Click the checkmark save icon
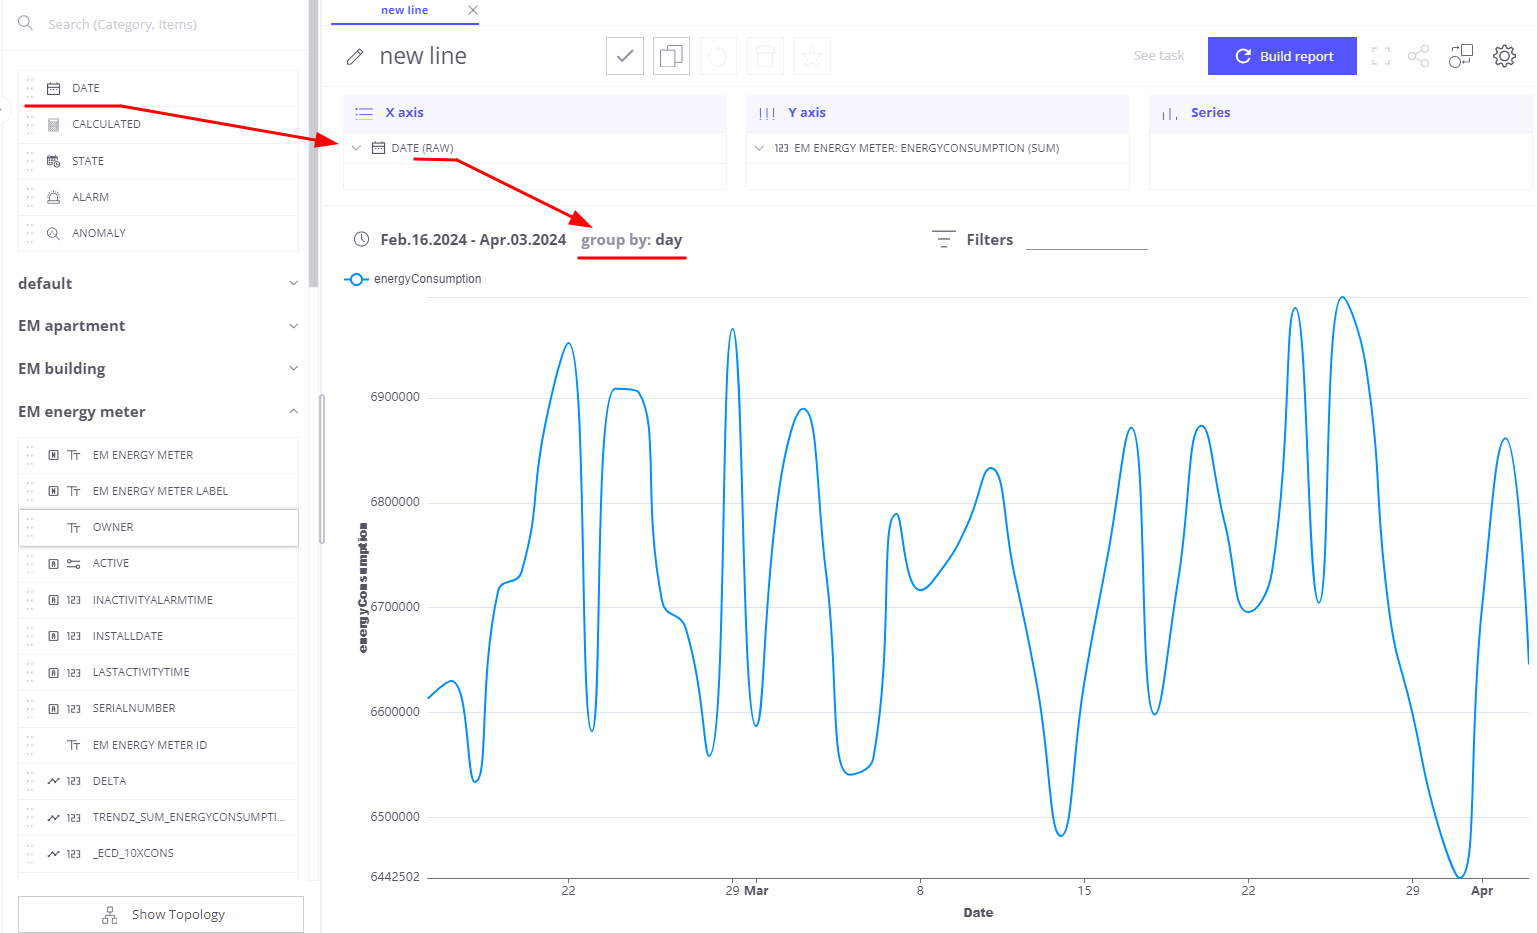Image resolution: width=1537 pixels, height=933 pixels. tap(624, 56)
